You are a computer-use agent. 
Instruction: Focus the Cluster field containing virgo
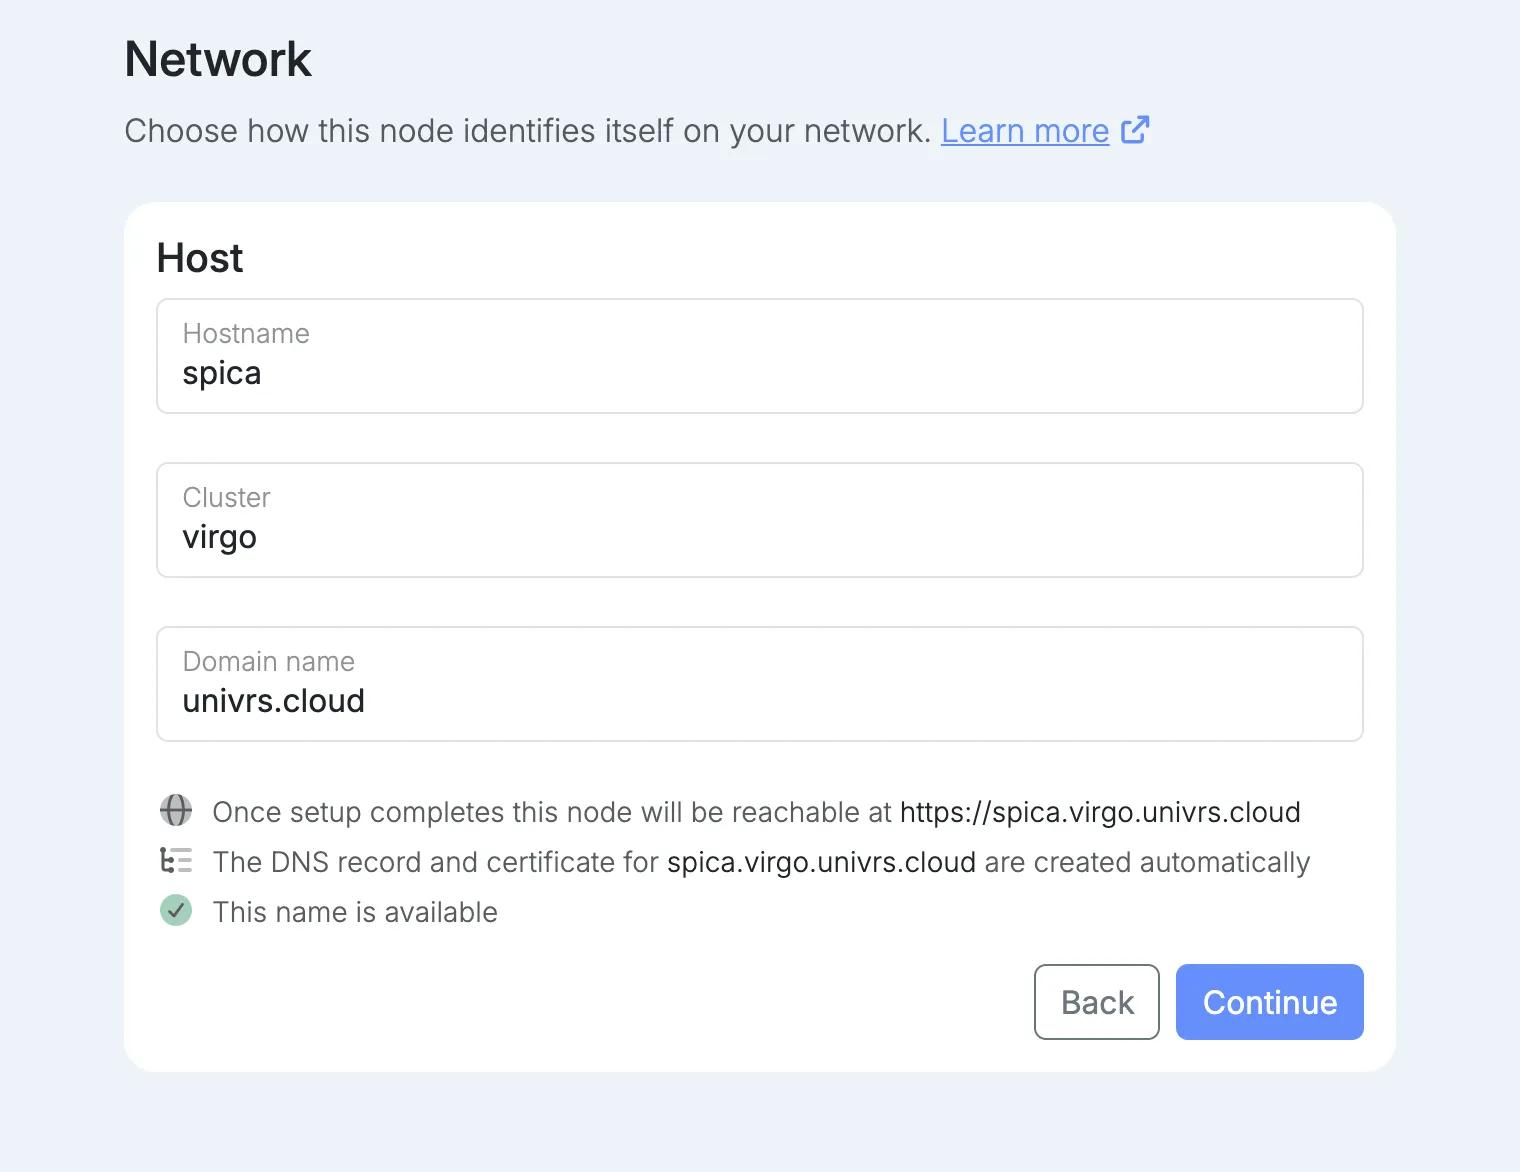[x=760, y=520]
